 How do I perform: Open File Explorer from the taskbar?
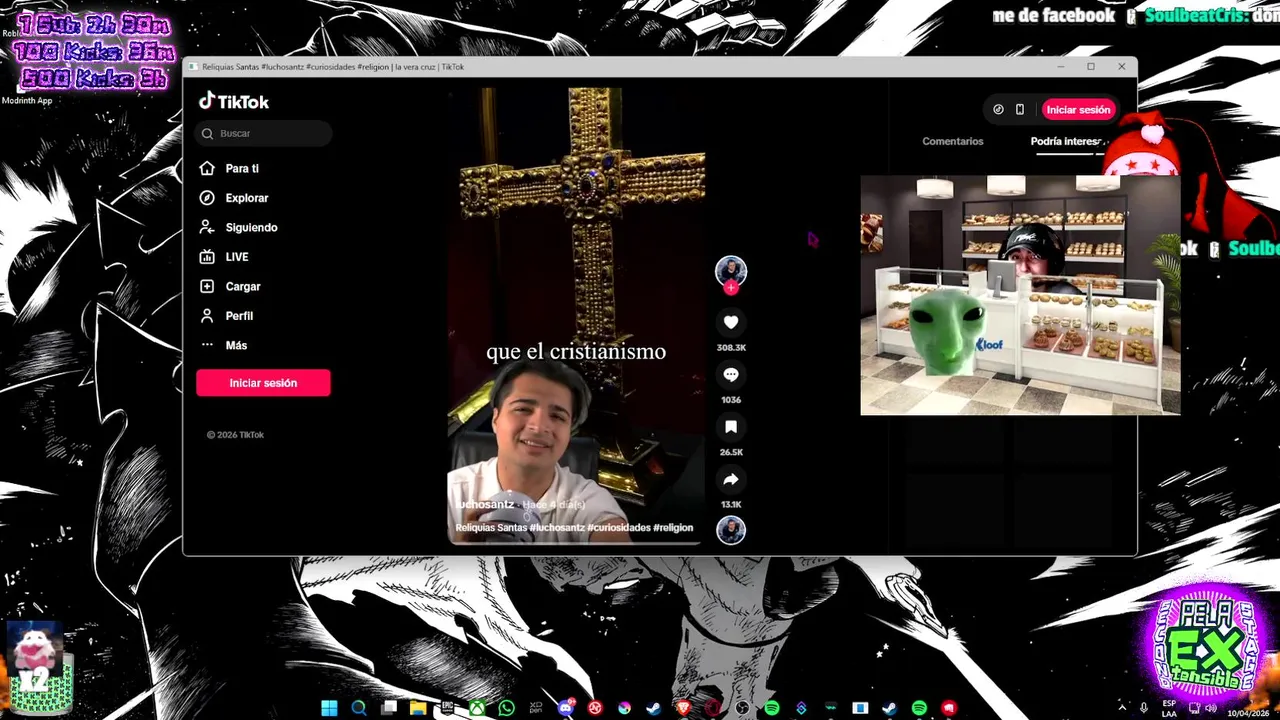tap(418, 708)
